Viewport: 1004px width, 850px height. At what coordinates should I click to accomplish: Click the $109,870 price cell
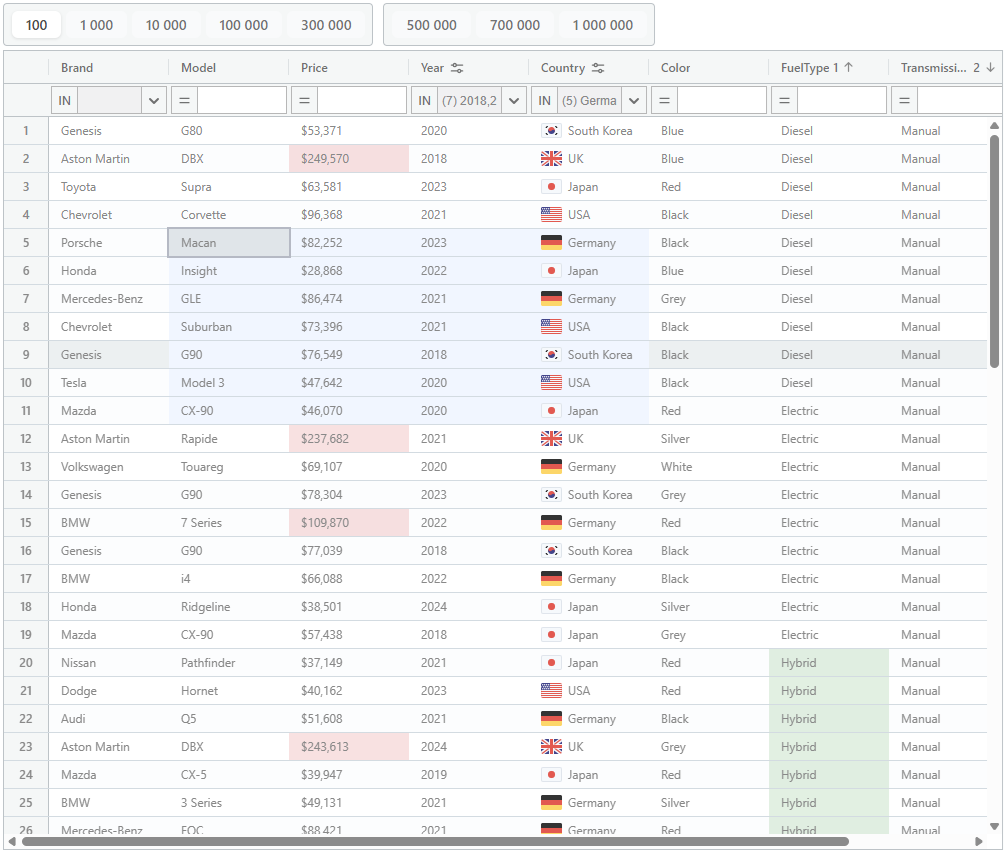pyautogui.click(x=349, y=523)
